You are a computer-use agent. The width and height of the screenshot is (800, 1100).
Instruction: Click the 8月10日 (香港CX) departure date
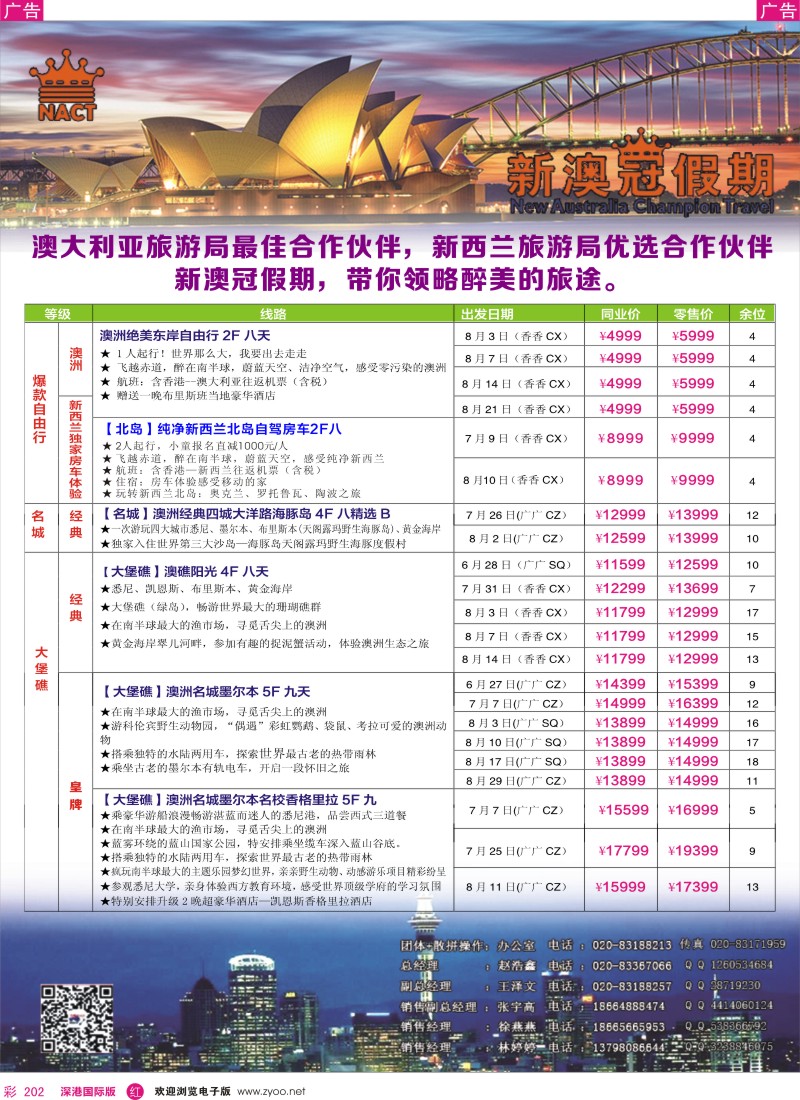click(514, 480)
